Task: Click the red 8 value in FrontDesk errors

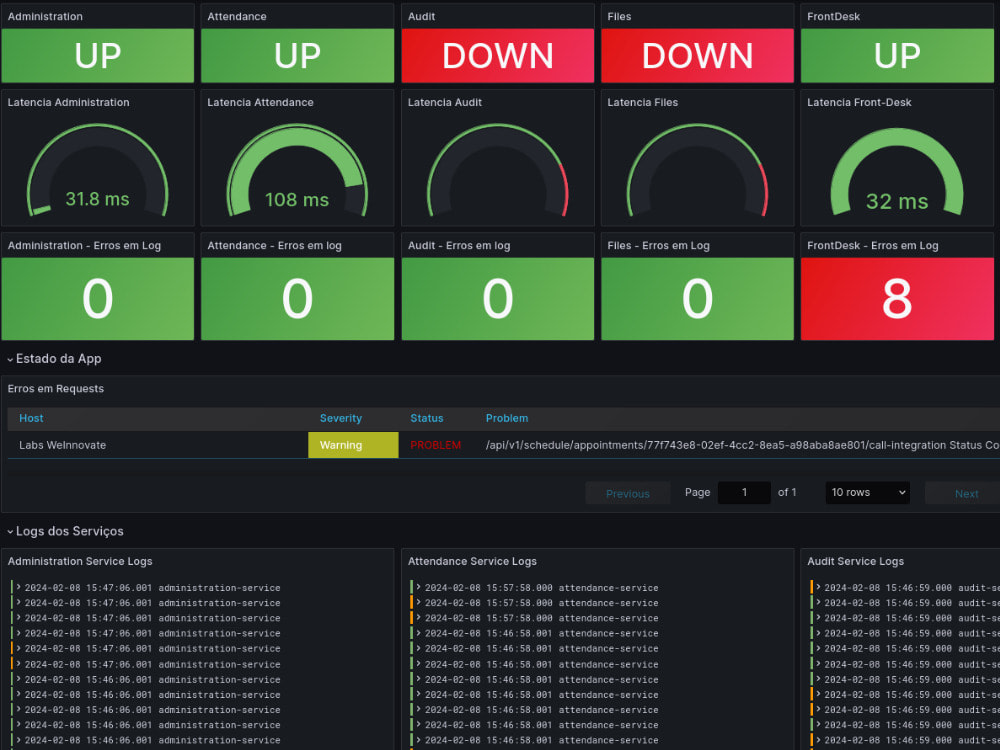Action: 897,298
